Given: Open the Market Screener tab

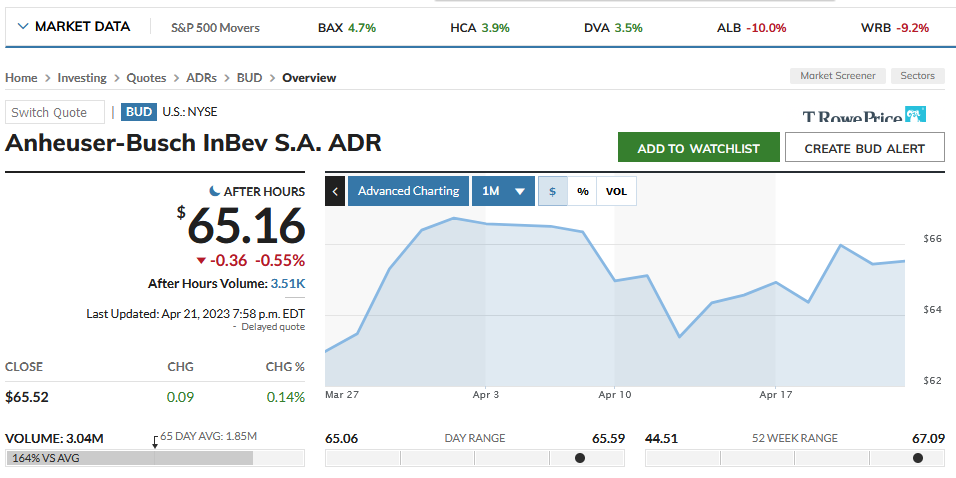Looking at the screenshot, I should pos(838,76).
